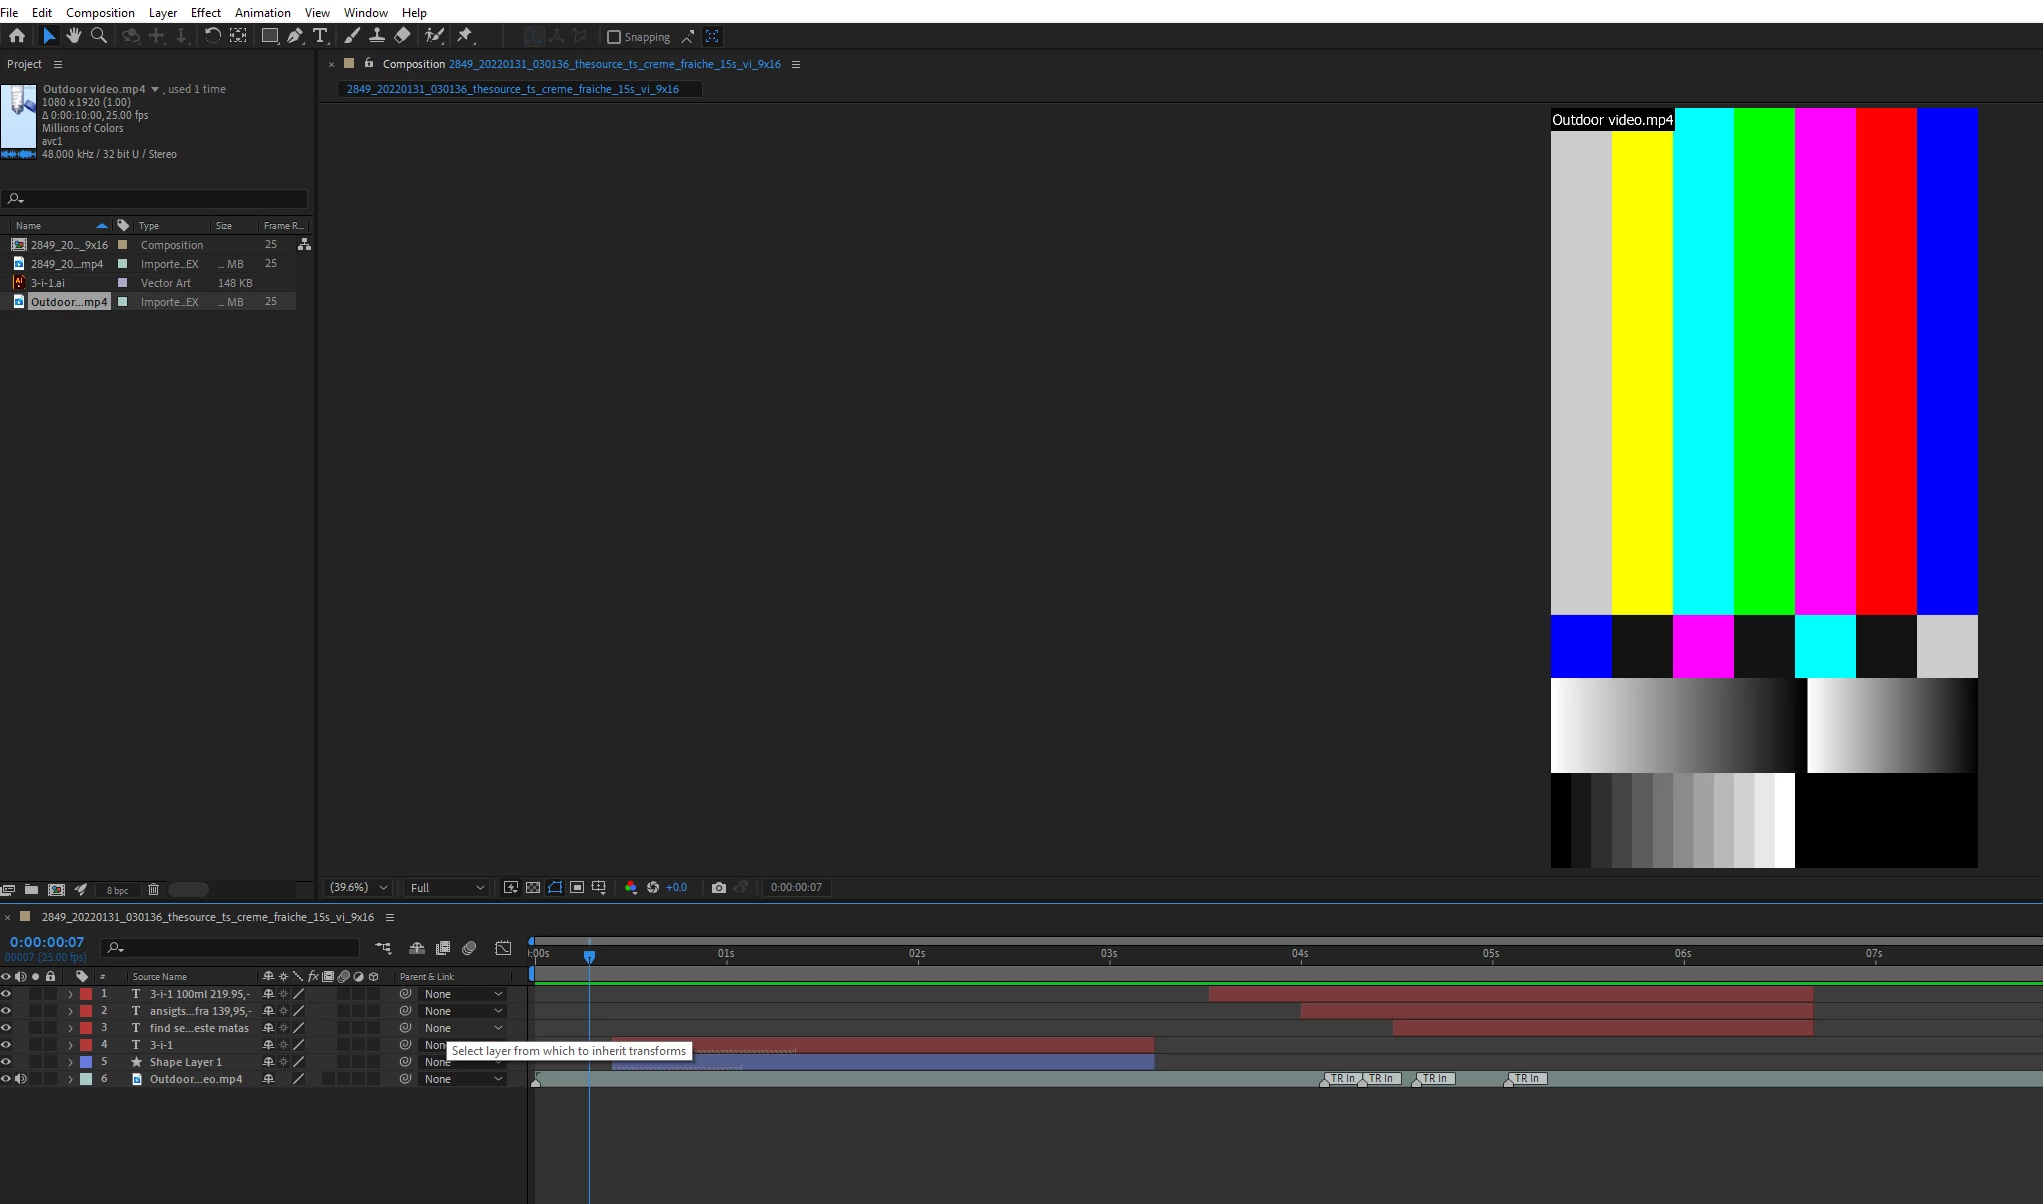Select the Pen tool in toolbar
Screen dimensions: 2043x1204
294,36
